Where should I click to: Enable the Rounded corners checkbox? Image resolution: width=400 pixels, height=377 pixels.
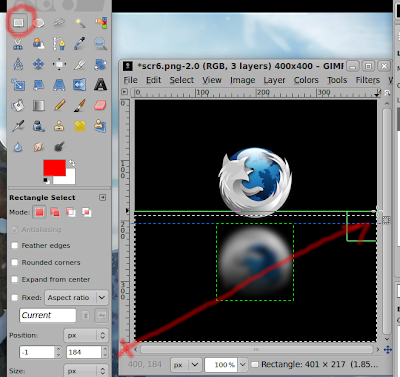(14, 262)
